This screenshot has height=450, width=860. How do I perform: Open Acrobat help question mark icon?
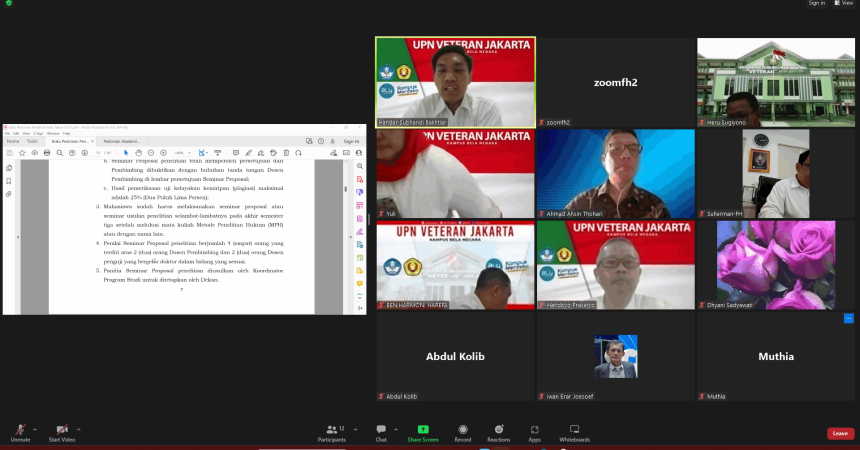(321, 141)
